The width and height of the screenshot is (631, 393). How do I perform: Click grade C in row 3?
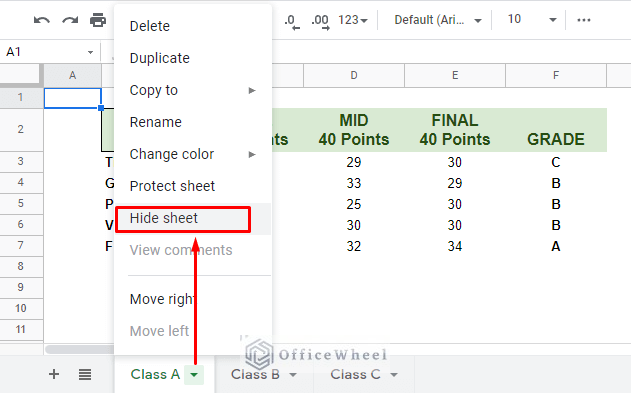tap(556, 162)
